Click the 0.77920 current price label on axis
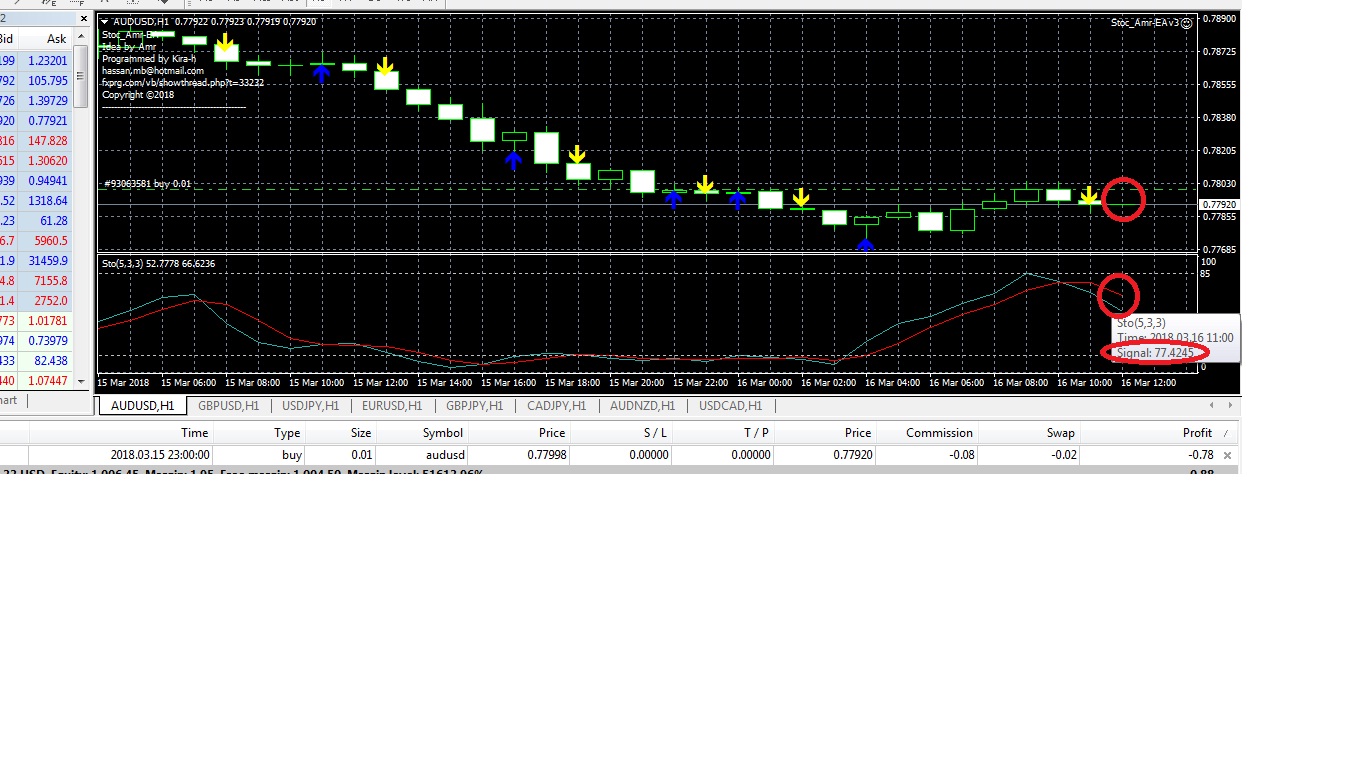The image size is (1360, 768). coord(1219,204)
